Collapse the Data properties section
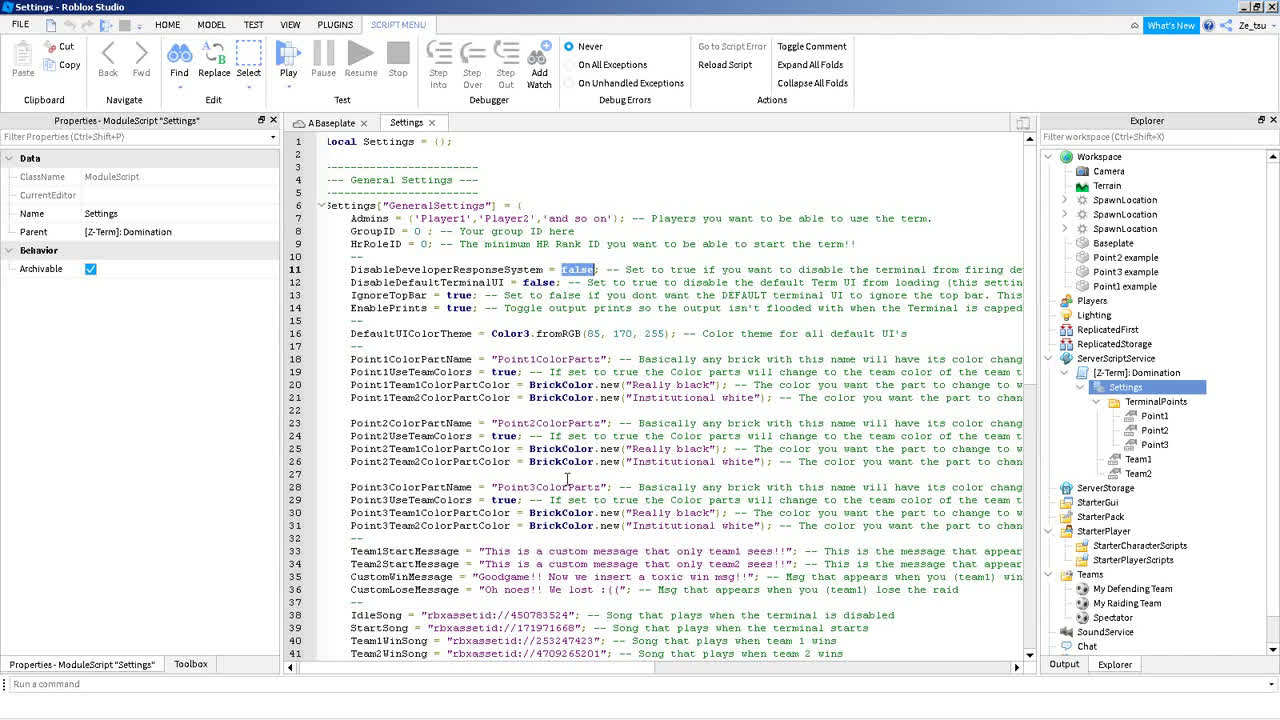The image size is (1280, 720). tap(9, 158)
